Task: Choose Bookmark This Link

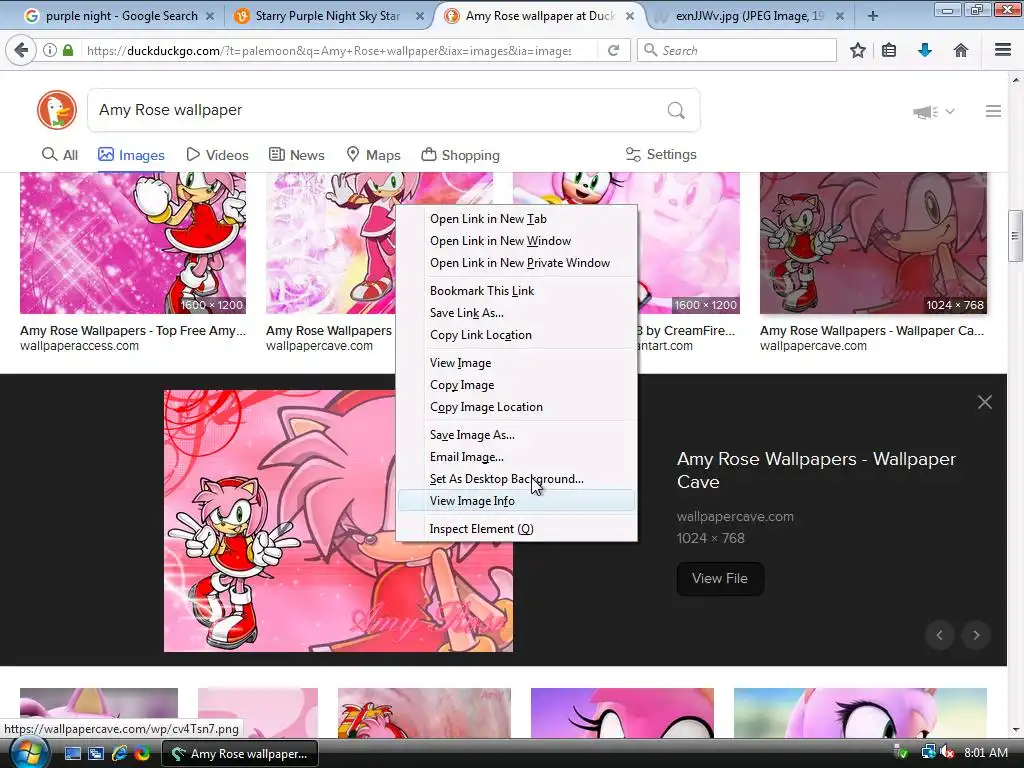Action: click(516, 291)
